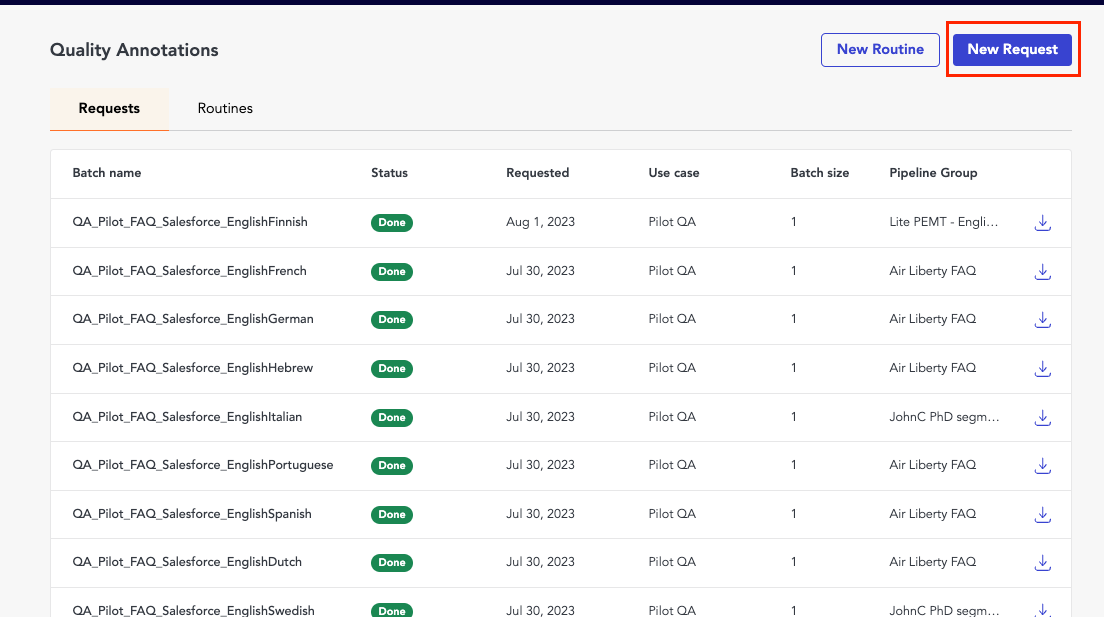
Task: Open QA_Pilot_FAQ_Salesforce_EnglishHebrew batch
Action: (193, 368)
